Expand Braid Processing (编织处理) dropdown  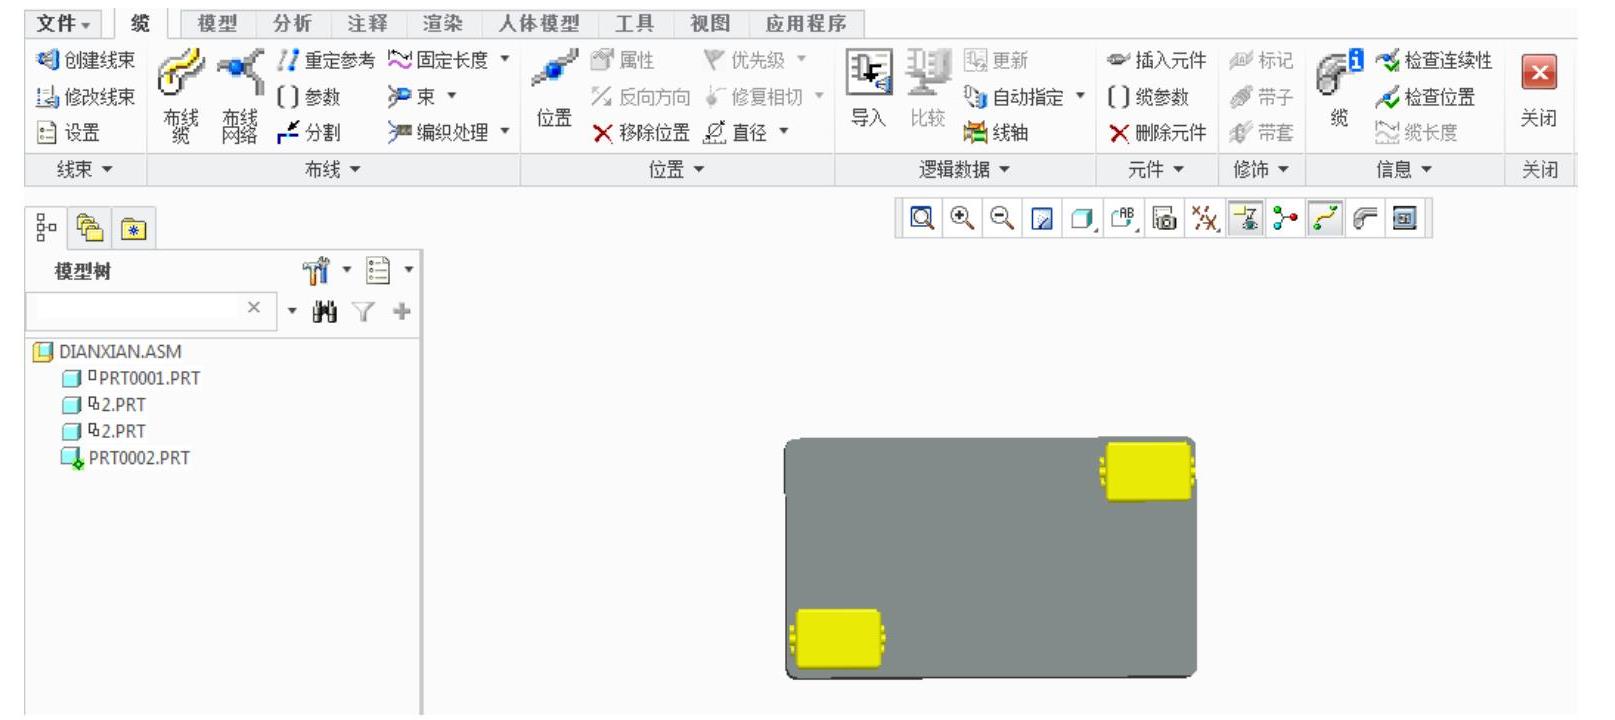click(505, 132)
